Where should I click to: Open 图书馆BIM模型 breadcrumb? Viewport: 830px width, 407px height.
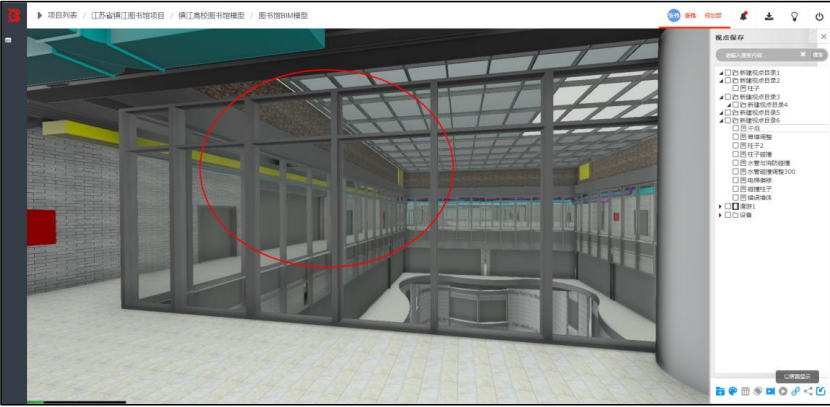(x=283, y=16)
